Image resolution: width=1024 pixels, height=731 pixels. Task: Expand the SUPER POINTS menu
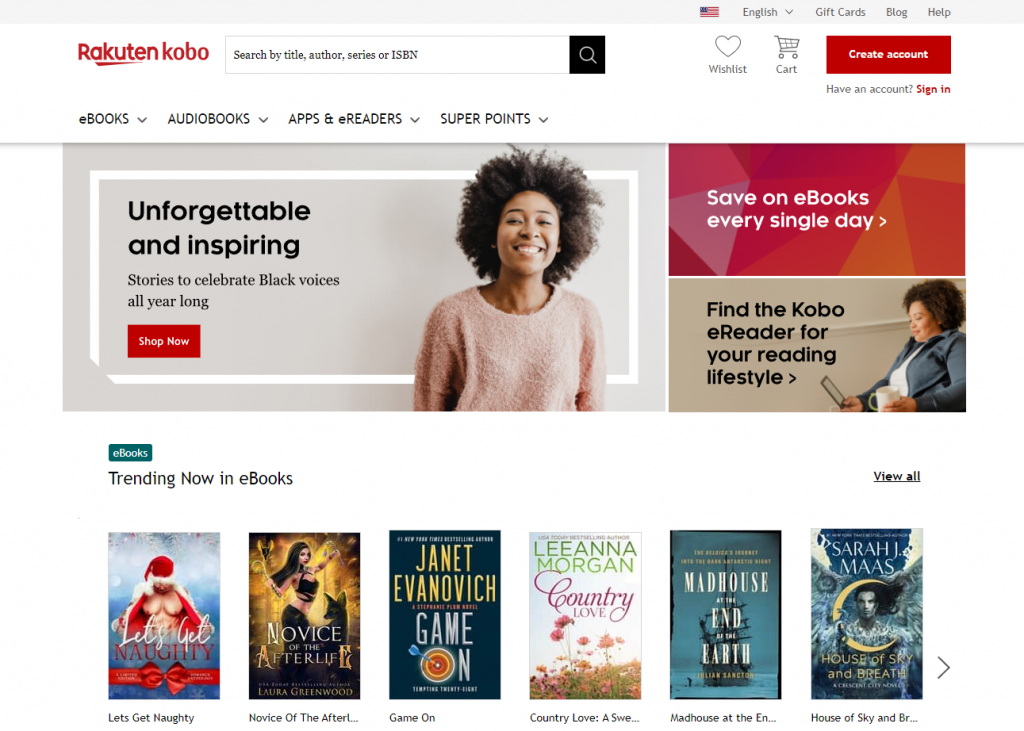[x=494, y=119]
